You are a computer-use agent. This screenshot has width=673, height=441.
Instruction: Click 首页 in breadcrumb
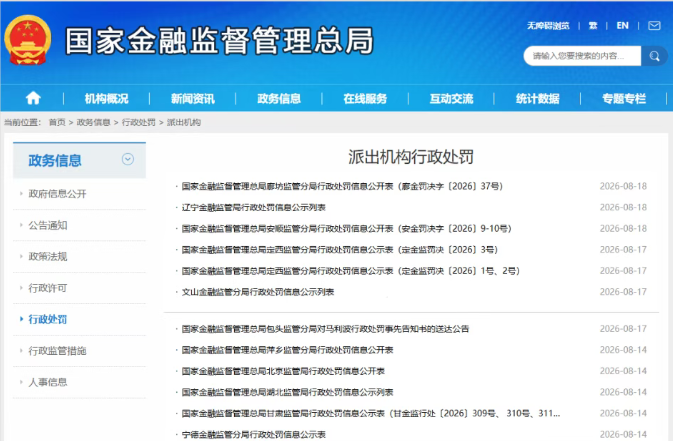point(57,122)
